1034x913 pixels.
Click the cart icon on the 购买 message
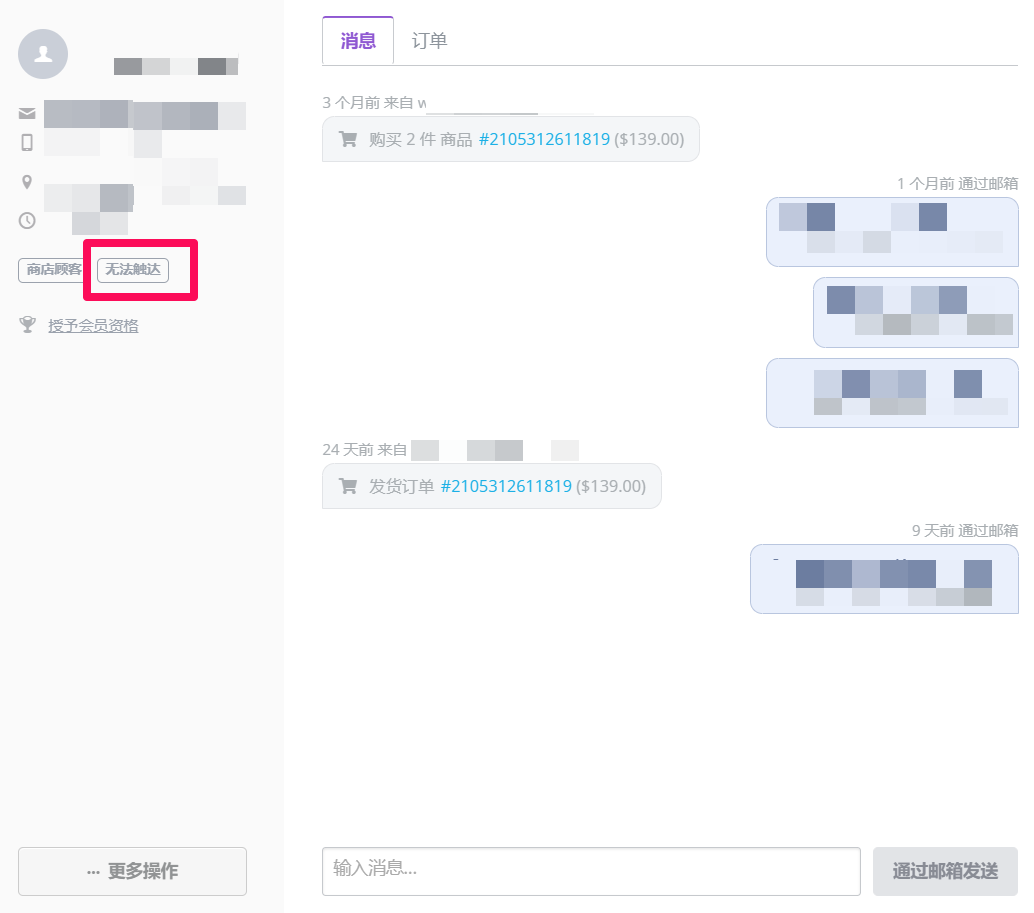(x=348, y=139)
